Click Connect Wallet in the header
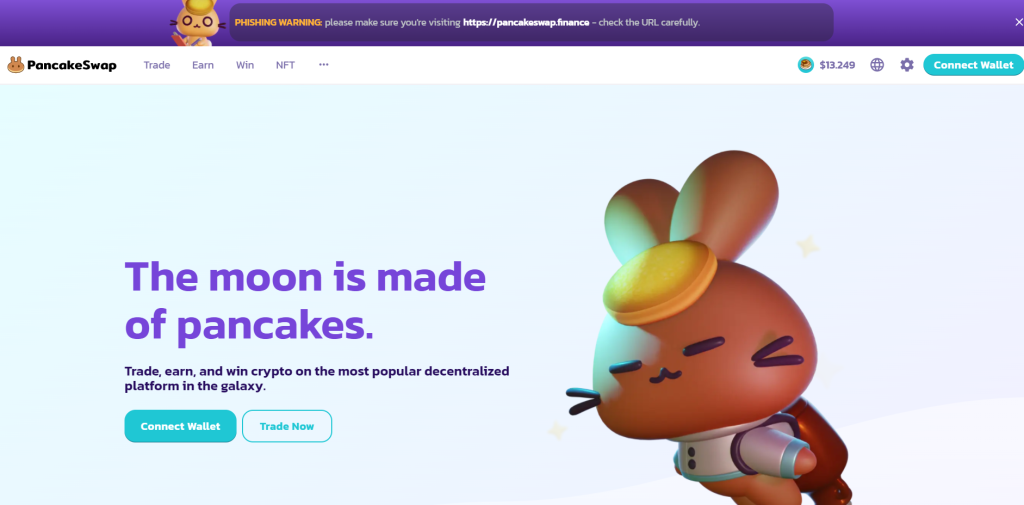This screenshot has height=505, width=1024. tap(974, 65)
